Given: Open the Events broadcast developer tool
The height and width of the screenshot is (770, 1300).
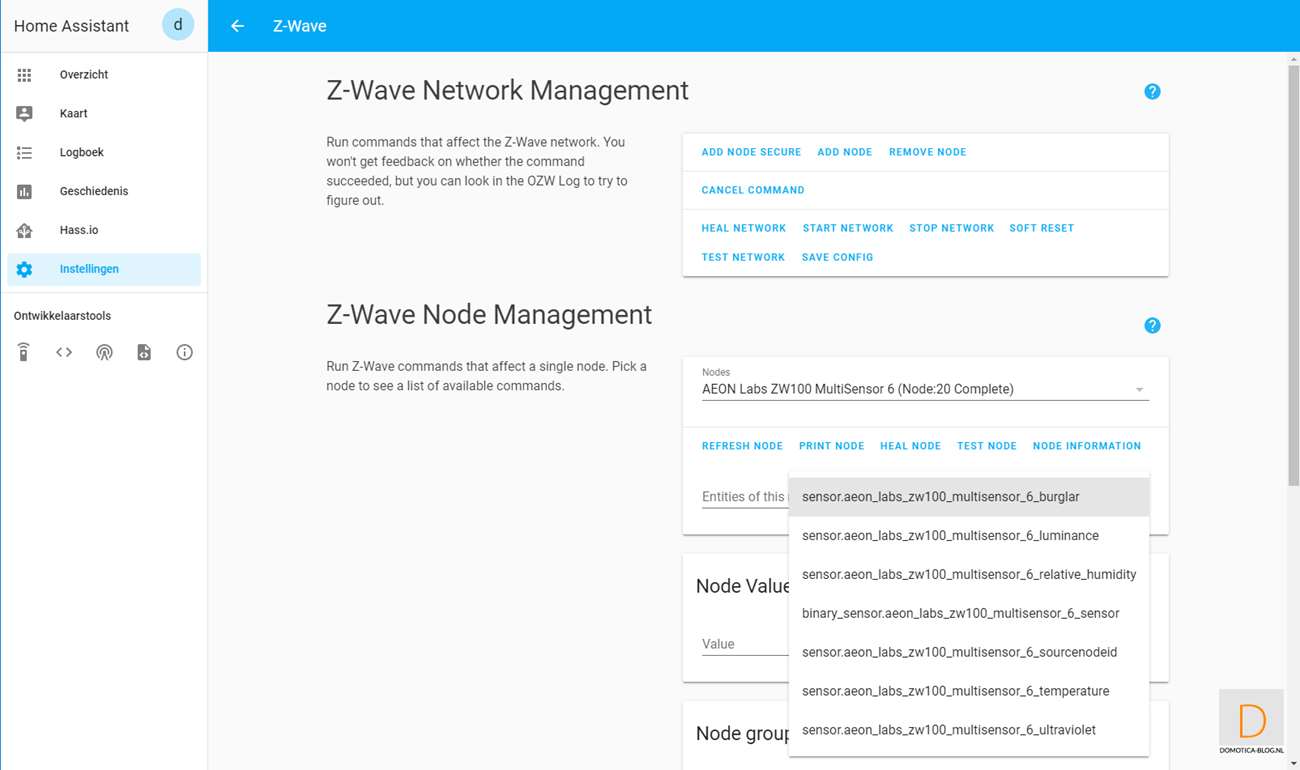Looking at the screenshot, I should (x=104, y=352).
